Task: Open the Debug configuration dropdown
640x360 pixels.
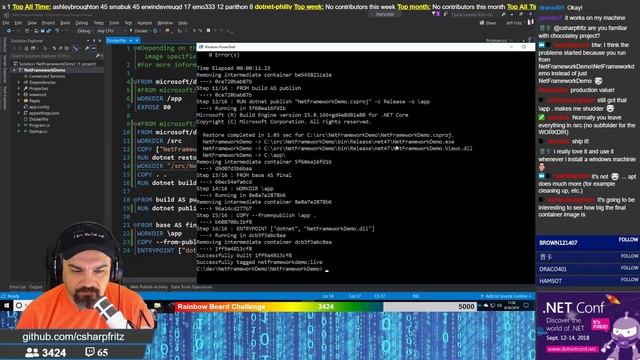Action: pyautogui.click(x=85, y=31)
